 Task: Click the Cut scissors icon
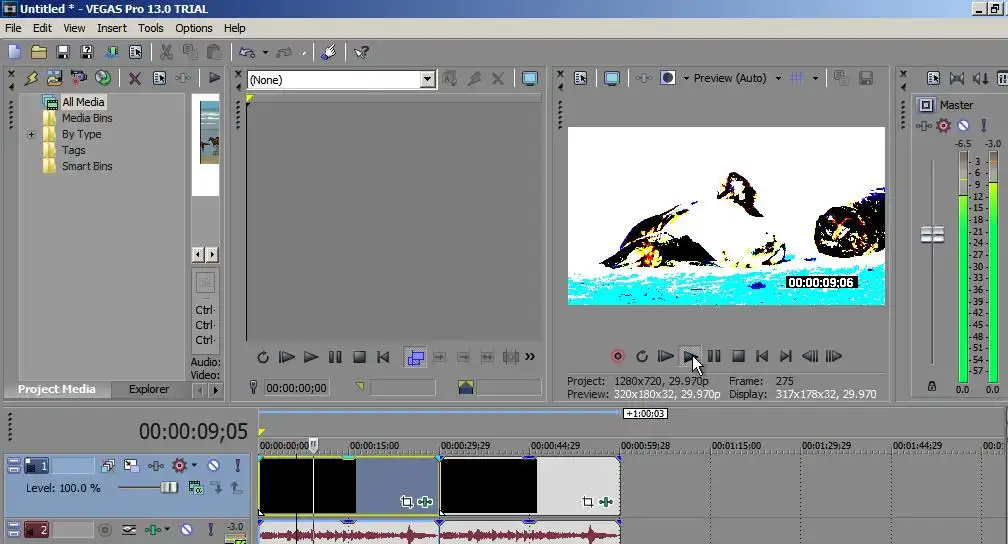point(166,52)
